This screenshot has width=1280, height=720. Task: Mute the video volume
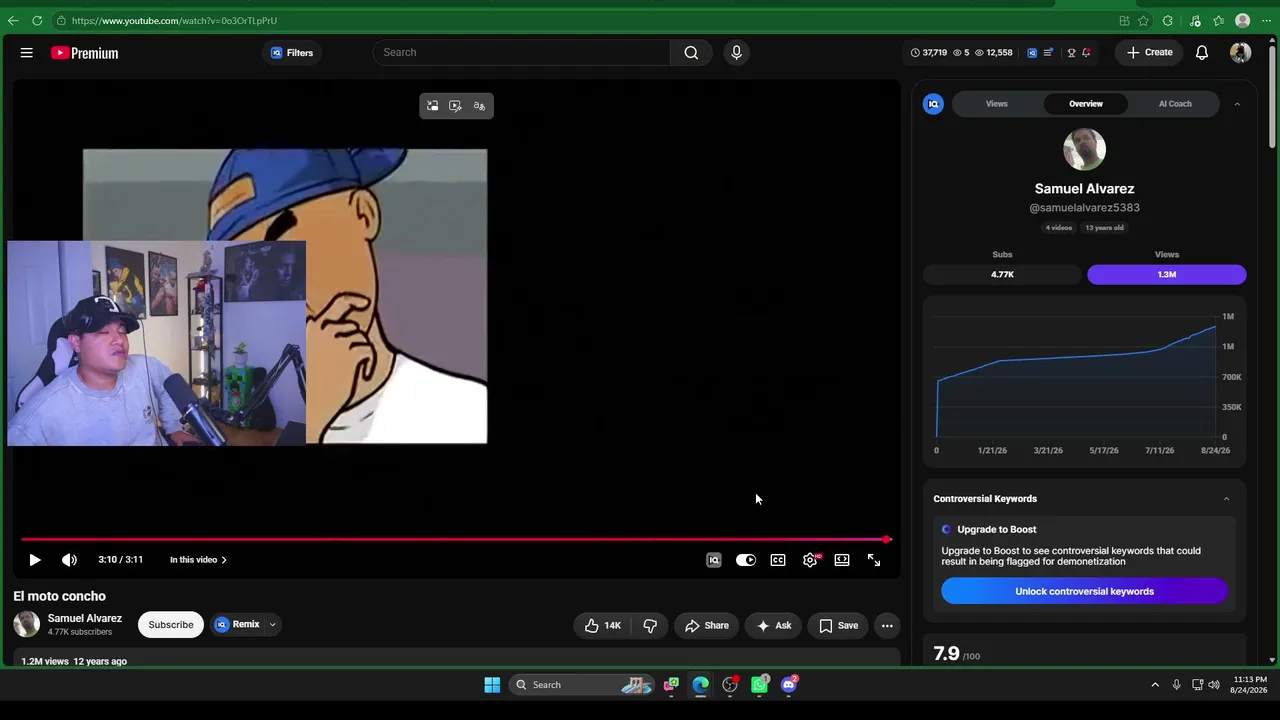coord(69,560)
